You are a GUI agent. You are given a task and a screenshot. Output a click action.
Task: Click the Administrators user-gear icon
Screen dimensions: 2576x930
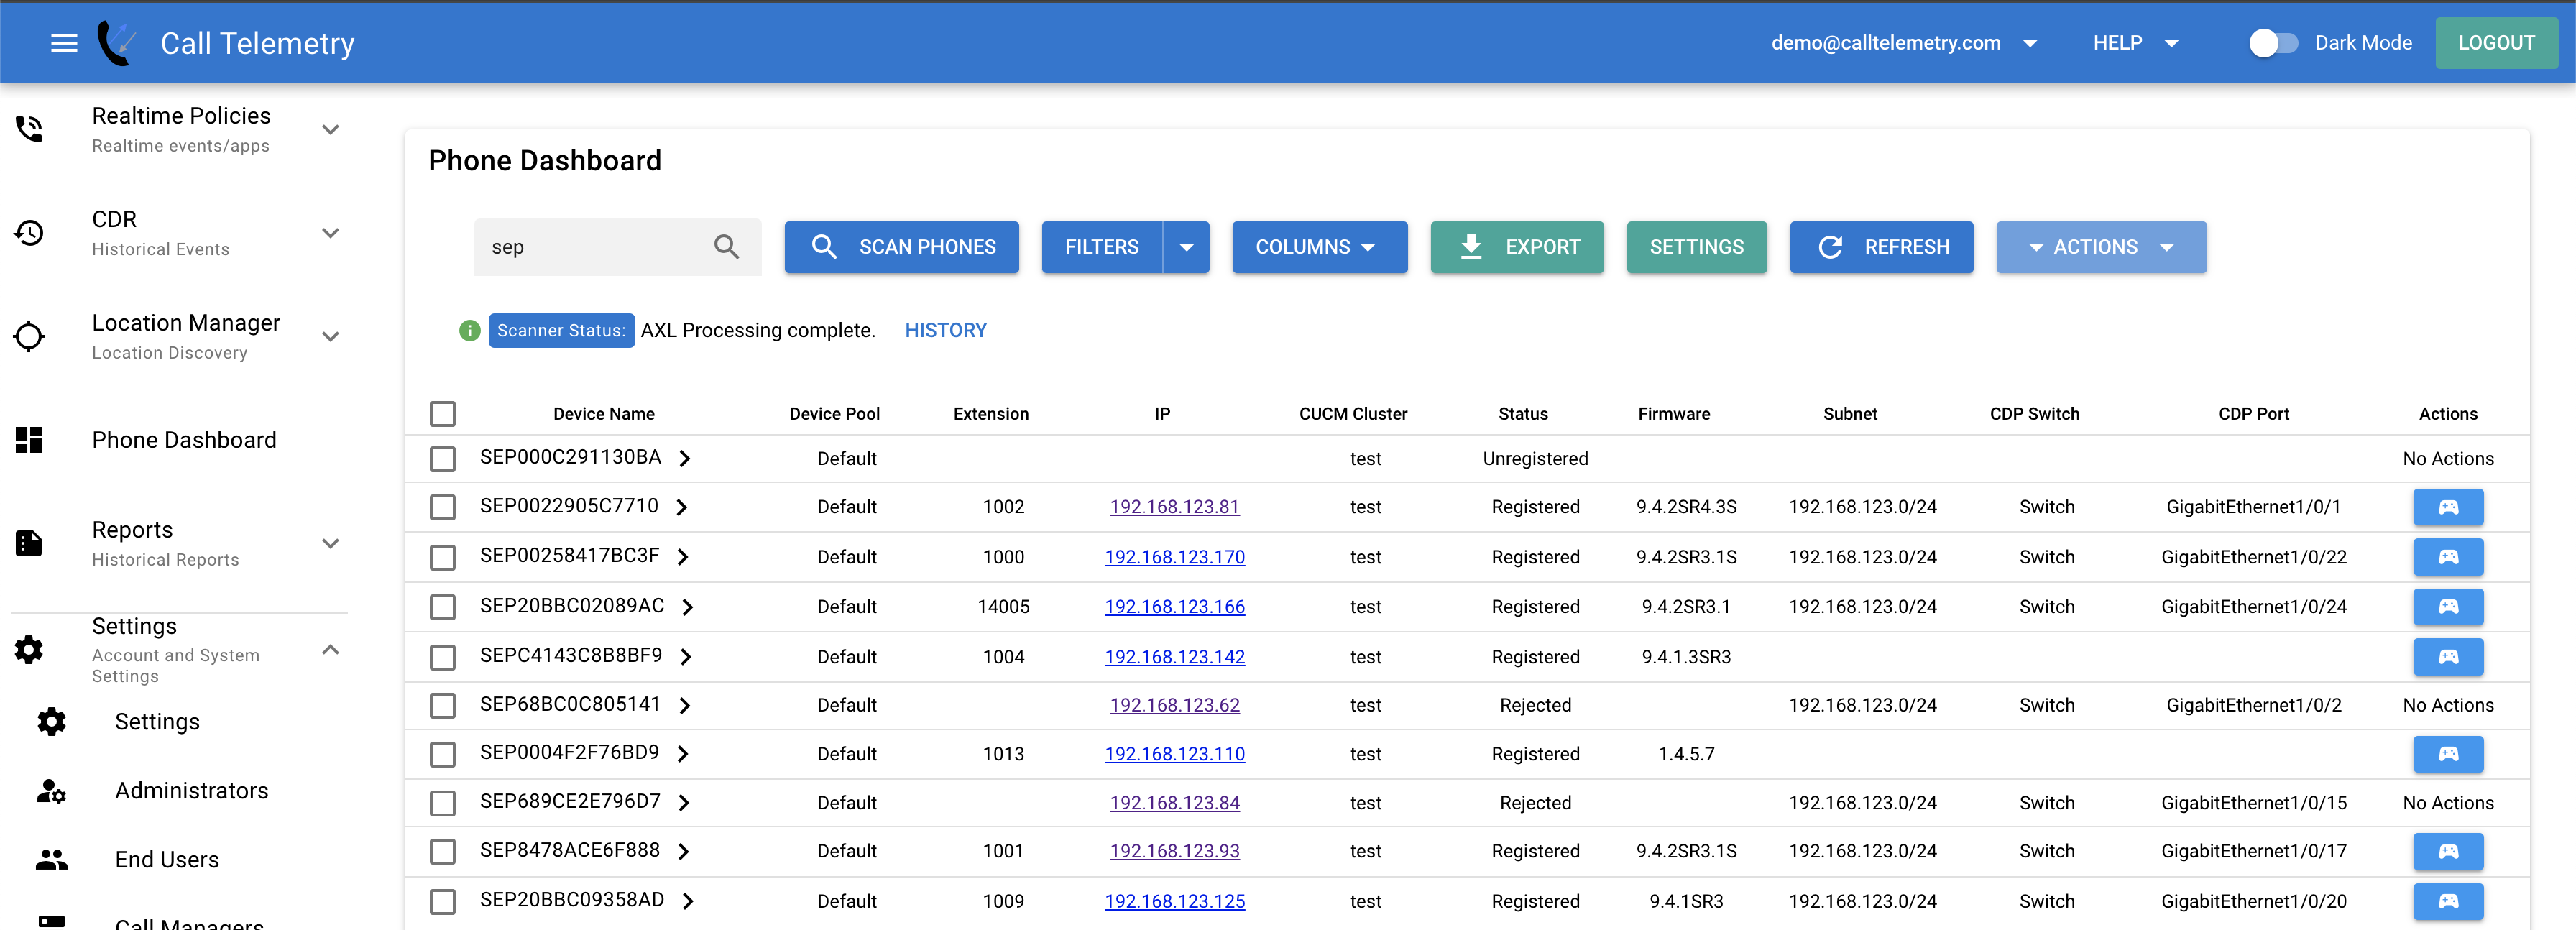point(52,791)
